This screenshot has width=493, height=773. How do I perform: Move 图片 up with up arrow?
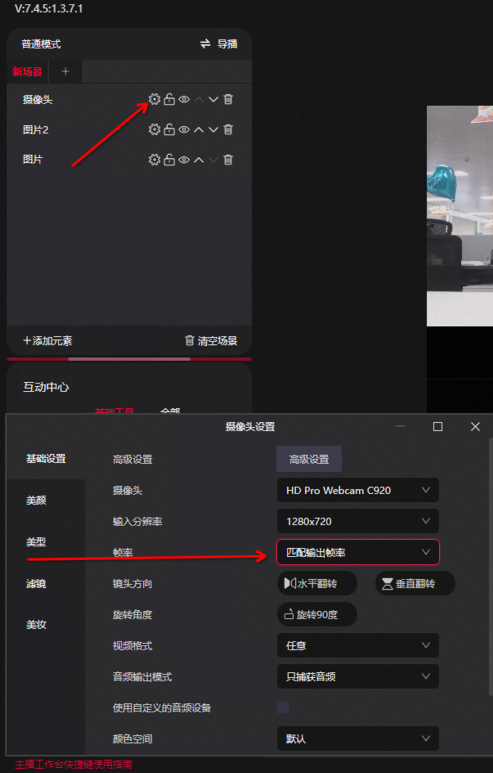coord(199,160)
